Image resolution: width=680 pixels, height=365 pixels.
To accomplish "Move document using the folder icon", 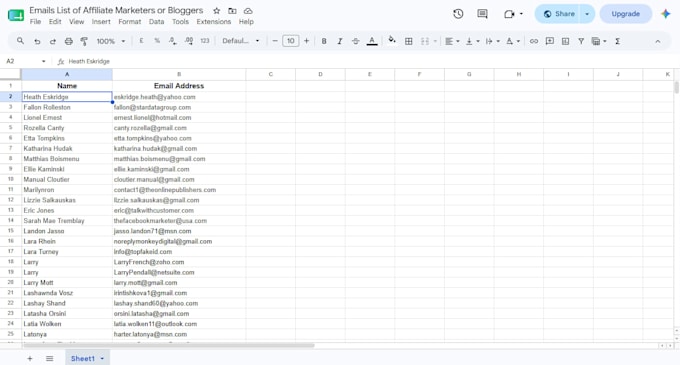I will tap(232, 11).
